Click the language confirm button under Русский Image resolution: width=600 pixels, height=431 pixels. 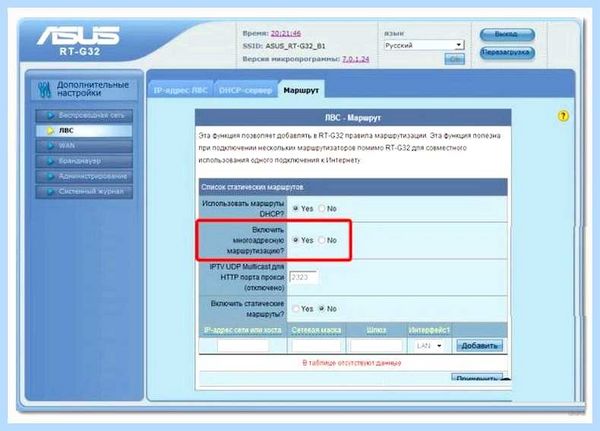click(455, 59)
